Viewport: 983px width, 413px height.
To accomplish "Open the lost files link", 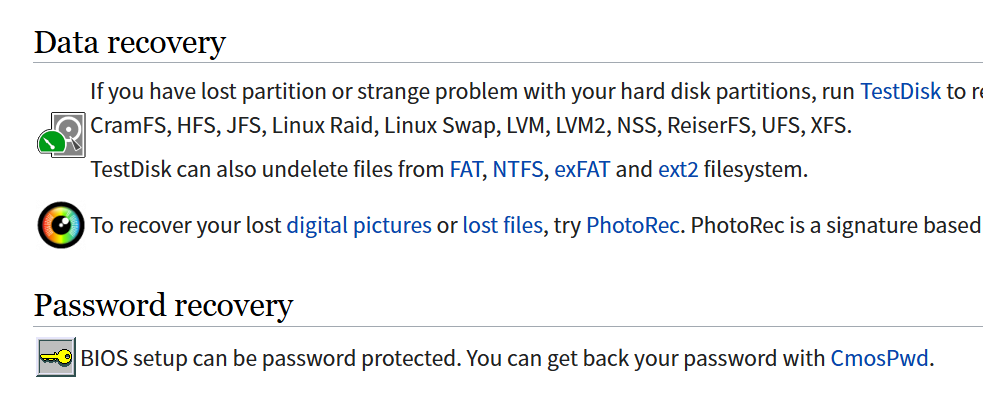I will 502,225.
